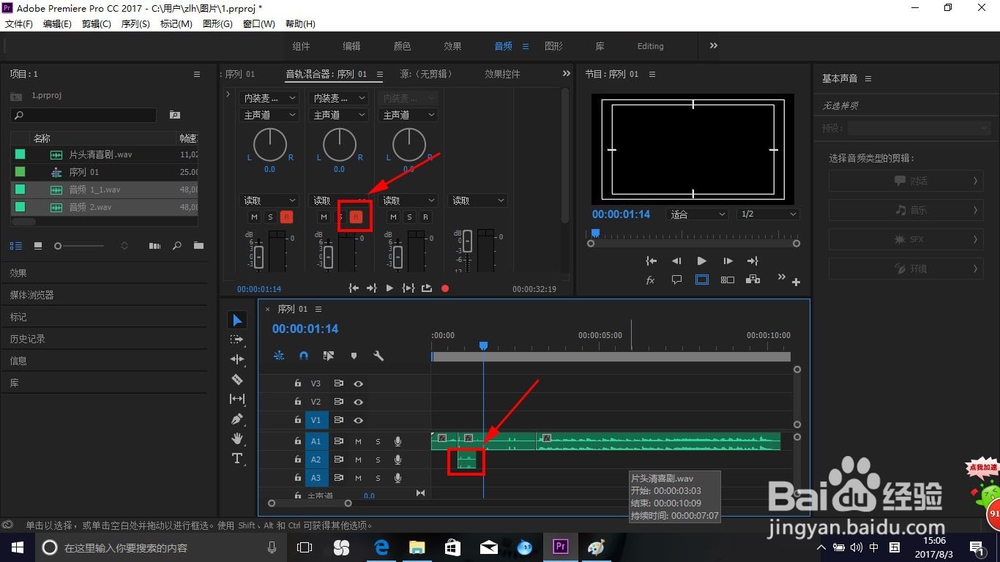Screen dimensions: 1000x562
Task: Open Premiere Pro from taskbar
Action: point(561,547)
